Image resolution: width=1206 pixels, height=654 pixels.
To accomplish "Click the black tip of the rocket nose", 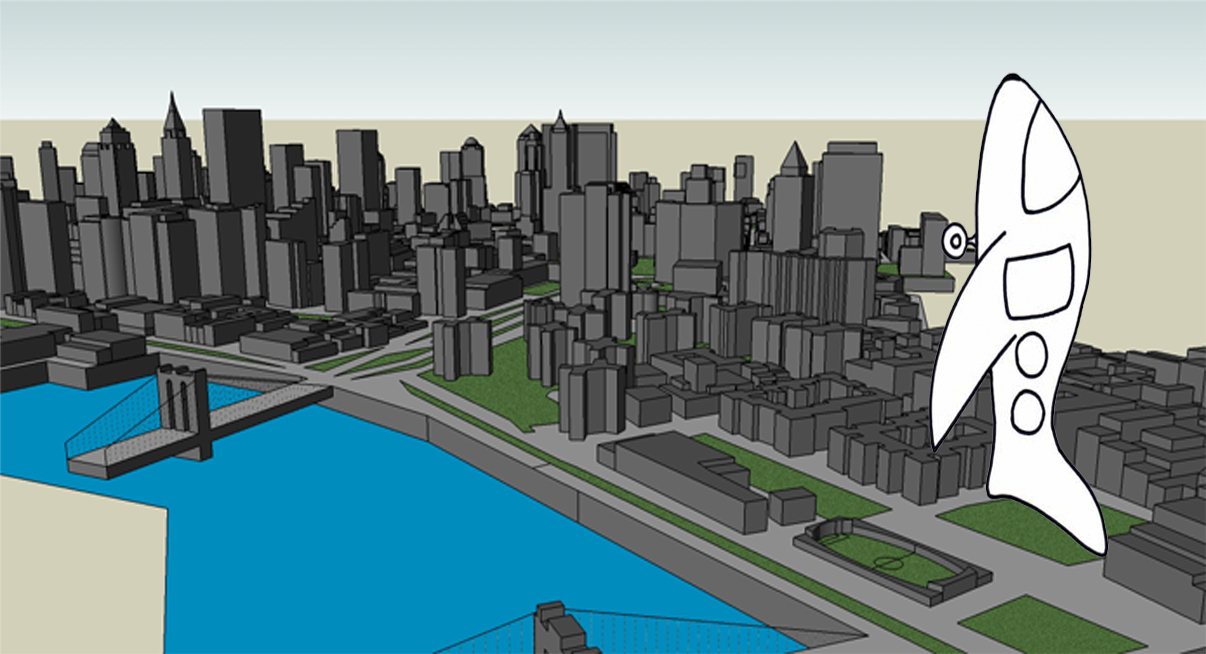I will tap(1011, 76).
